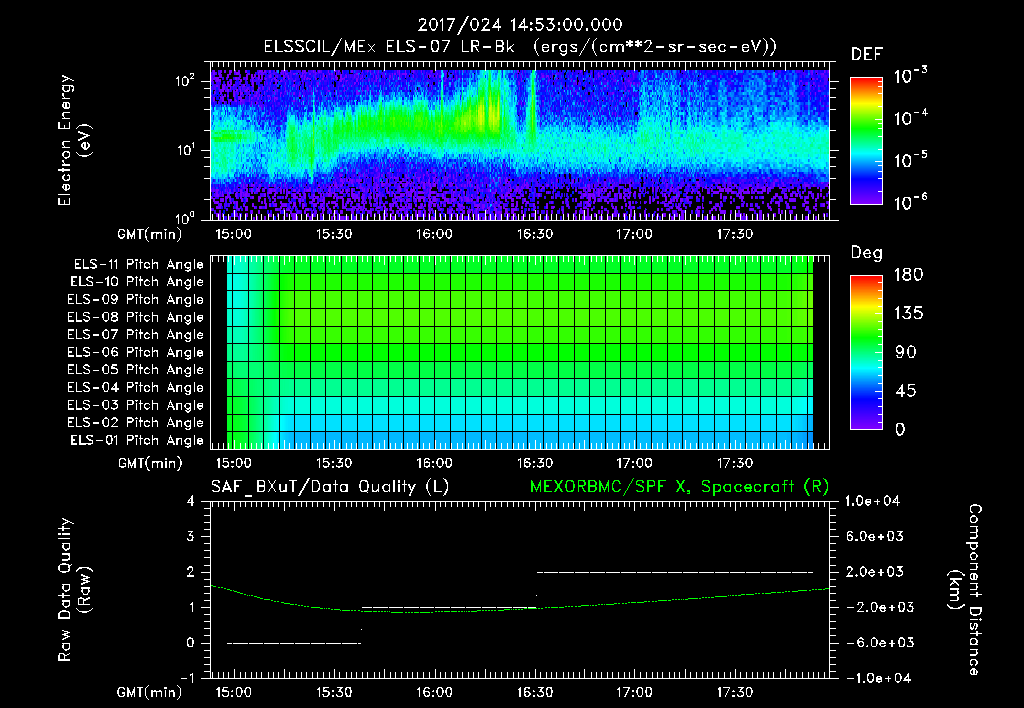This screenshot has height=708, width=1024.
Task: Click the 180 tick on Deg scale
Action: (908, 275)
